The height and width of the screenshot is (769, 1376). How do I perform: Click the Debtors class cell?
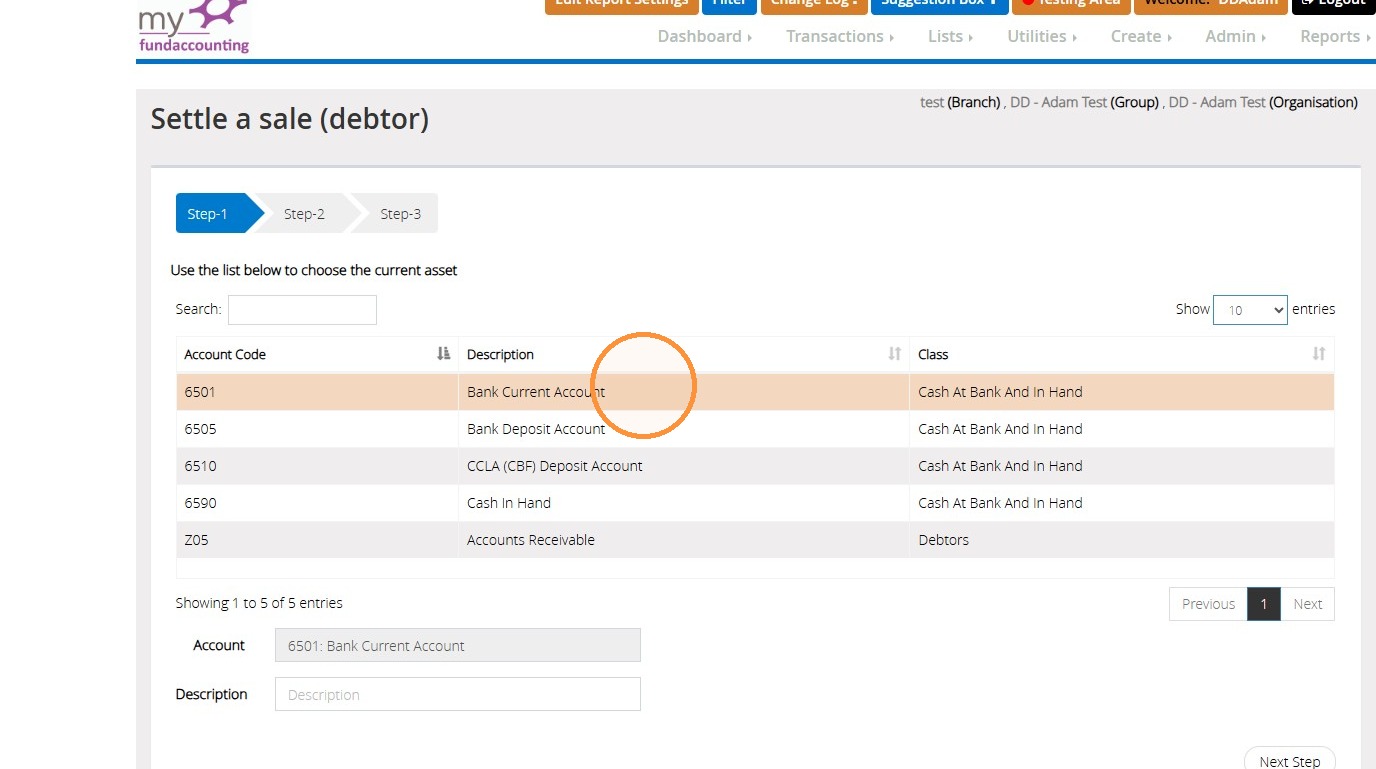1122,540
